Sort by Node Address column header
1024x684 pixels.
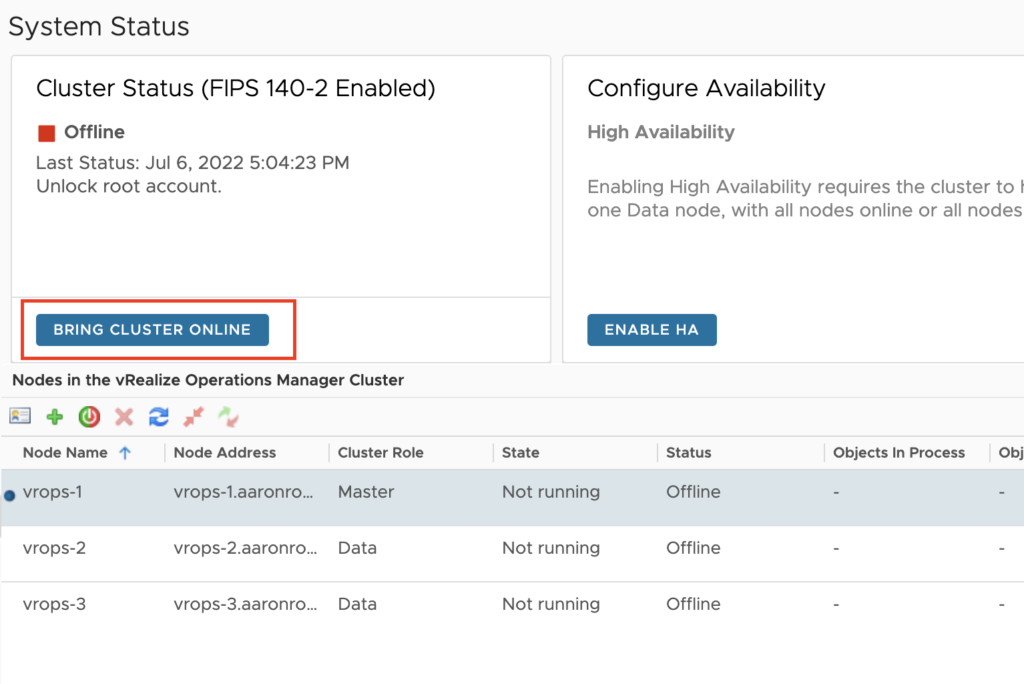(224, 453)
